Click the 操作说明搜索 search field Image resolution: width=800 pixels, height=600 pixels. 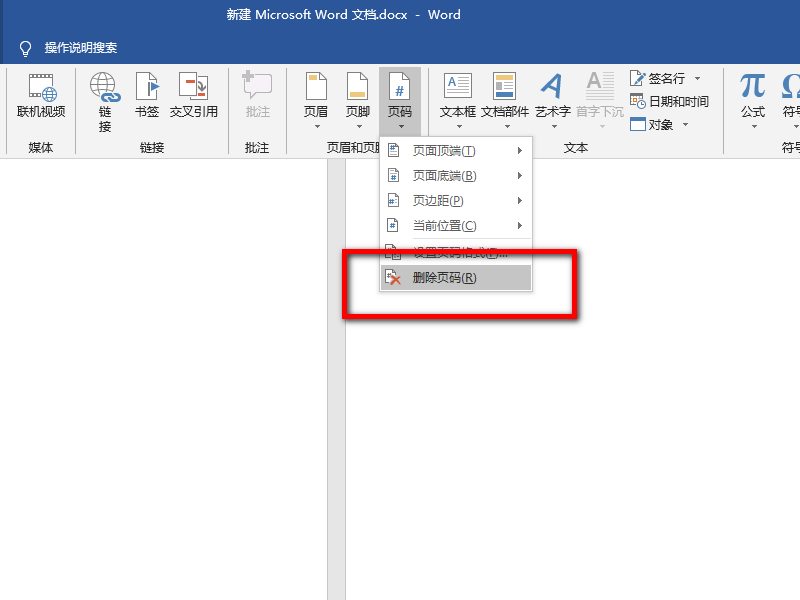(x=81, y=48)
